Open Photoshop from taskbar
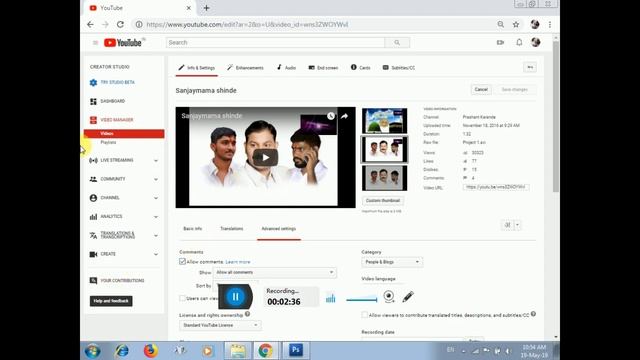This screenshot has height=360, width=640. click(x=296, y=350)
